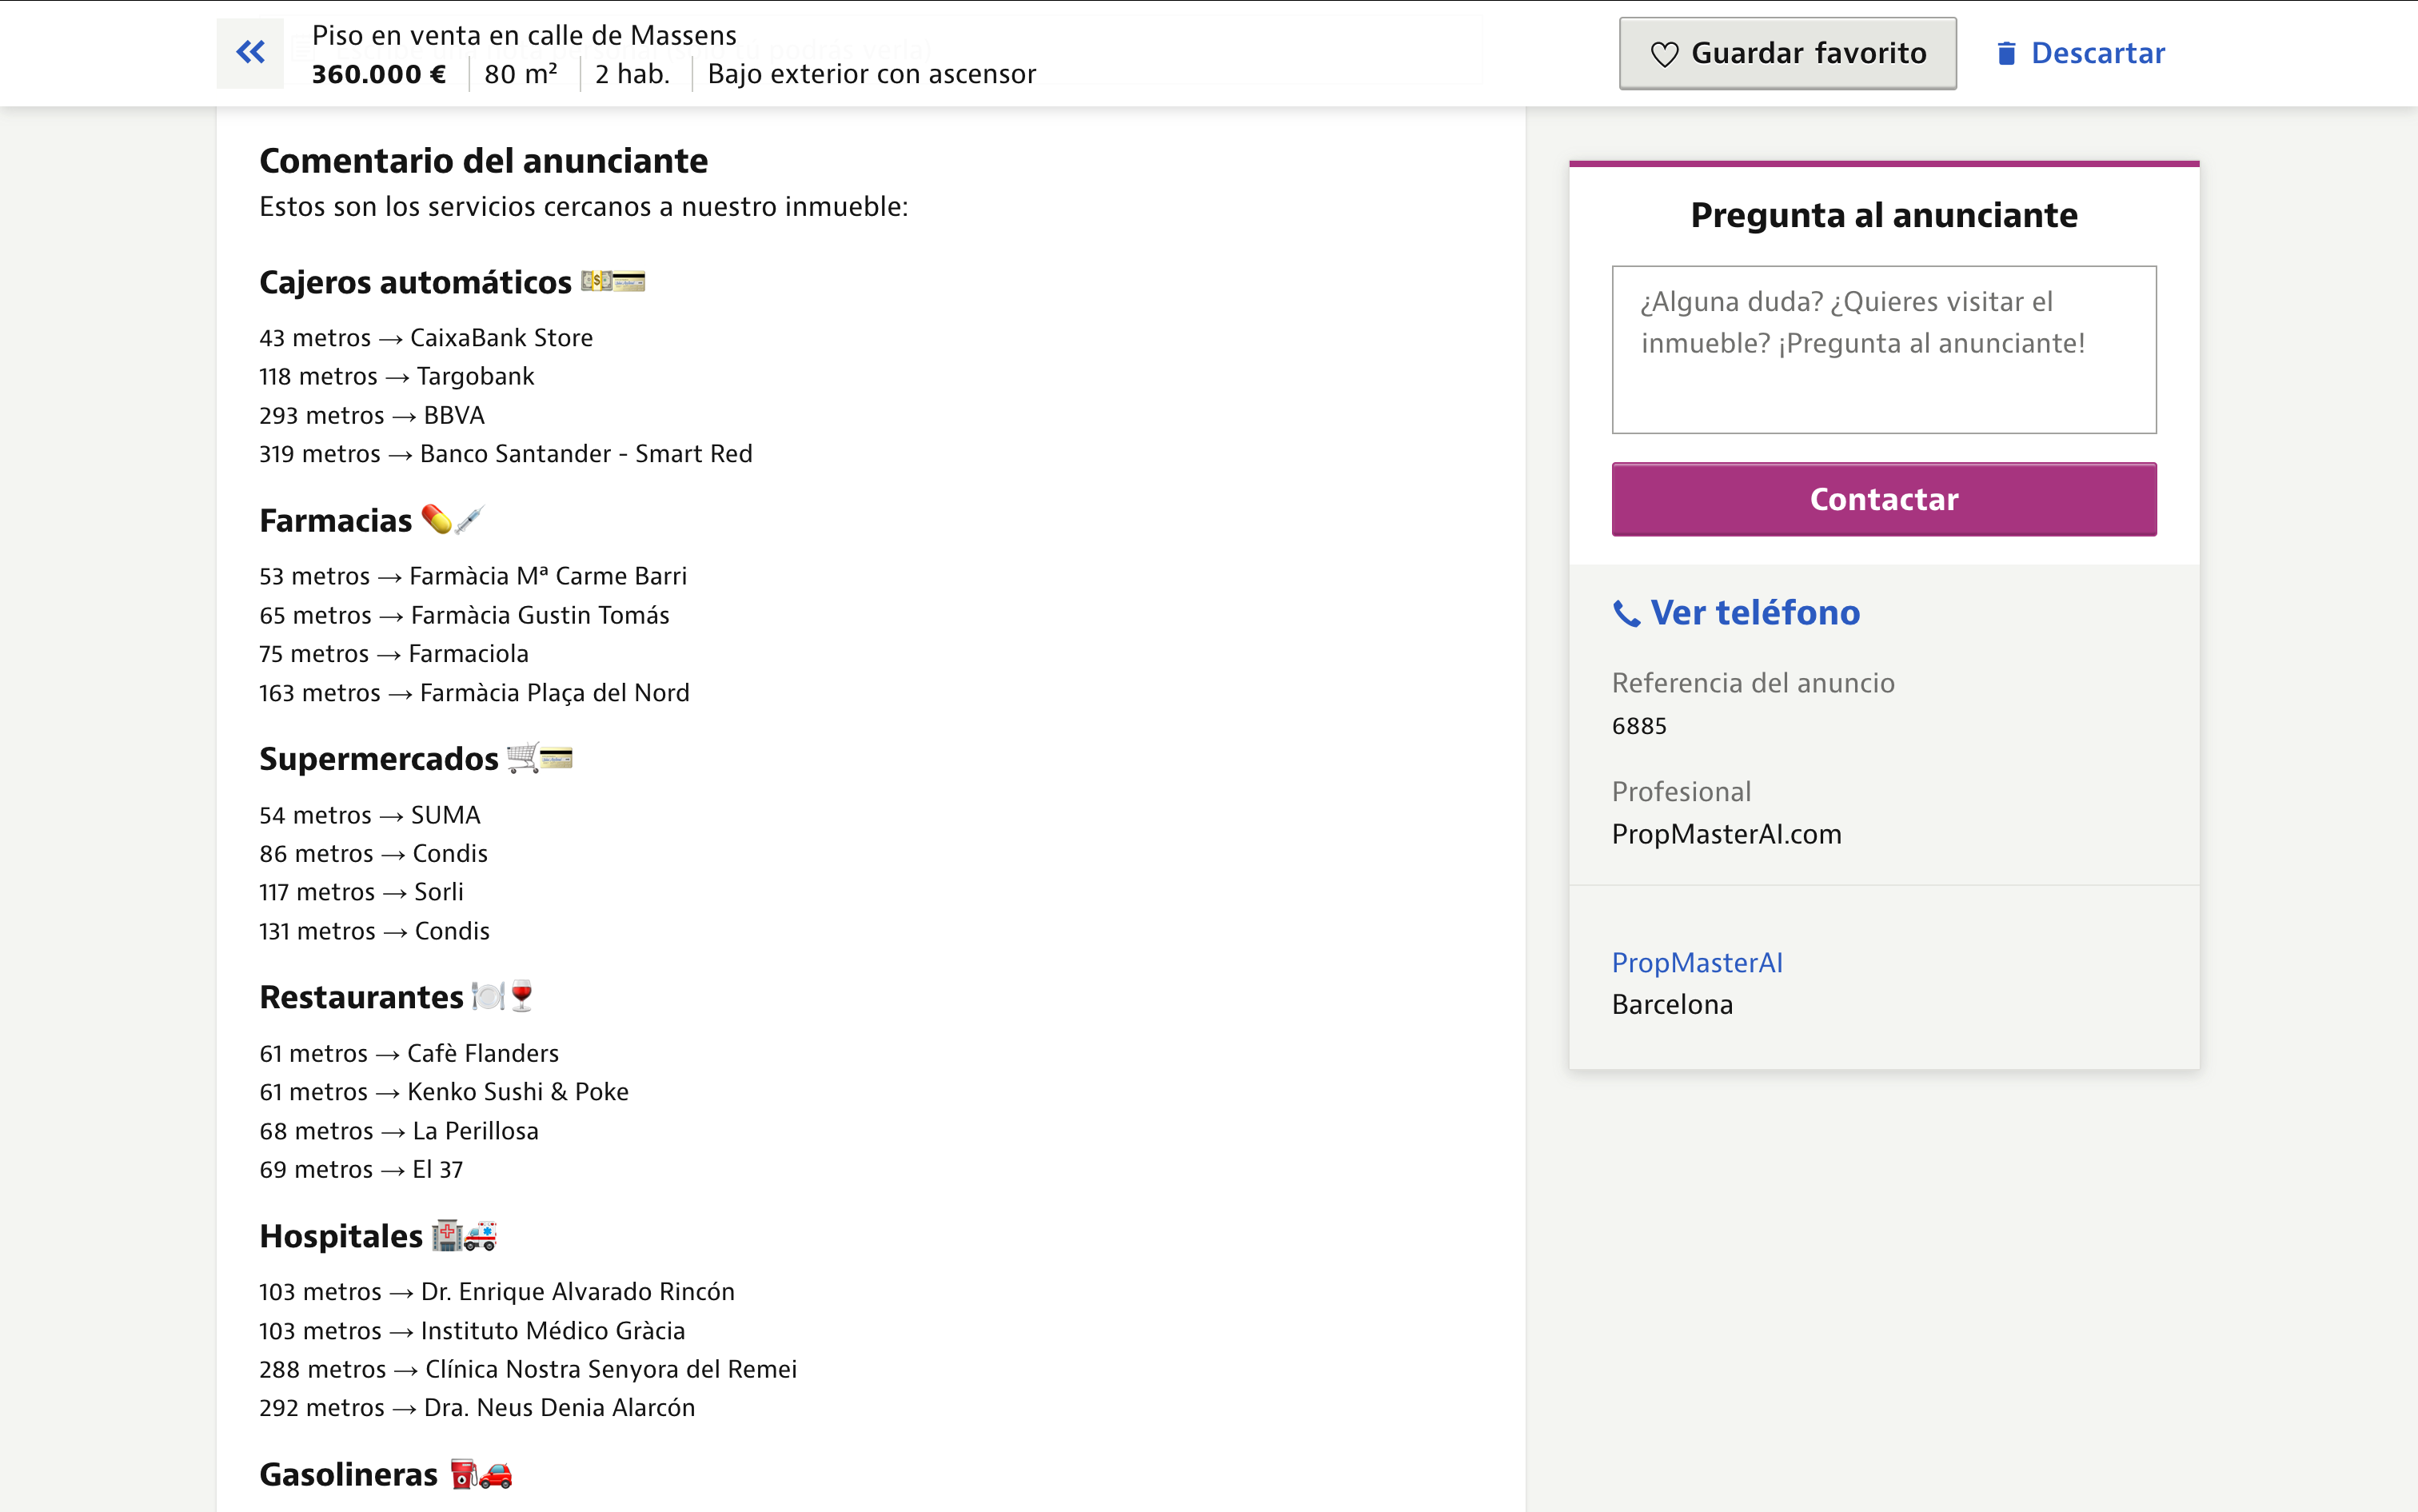Click the shopping cart emoji by Supermercados
The width and height of the screenshot is (2418, 1512).
[x=522, y=758]
